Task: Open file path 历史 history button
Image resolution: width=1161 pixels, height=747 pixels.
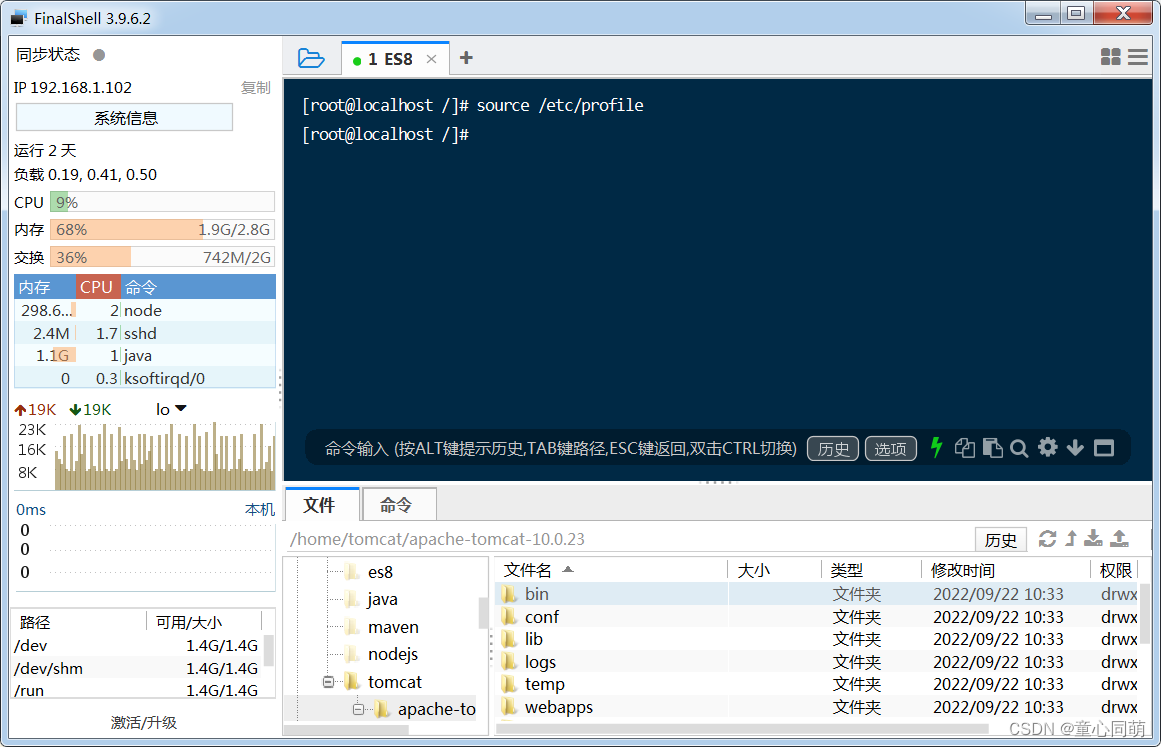Action: (x=1001, y=540)
